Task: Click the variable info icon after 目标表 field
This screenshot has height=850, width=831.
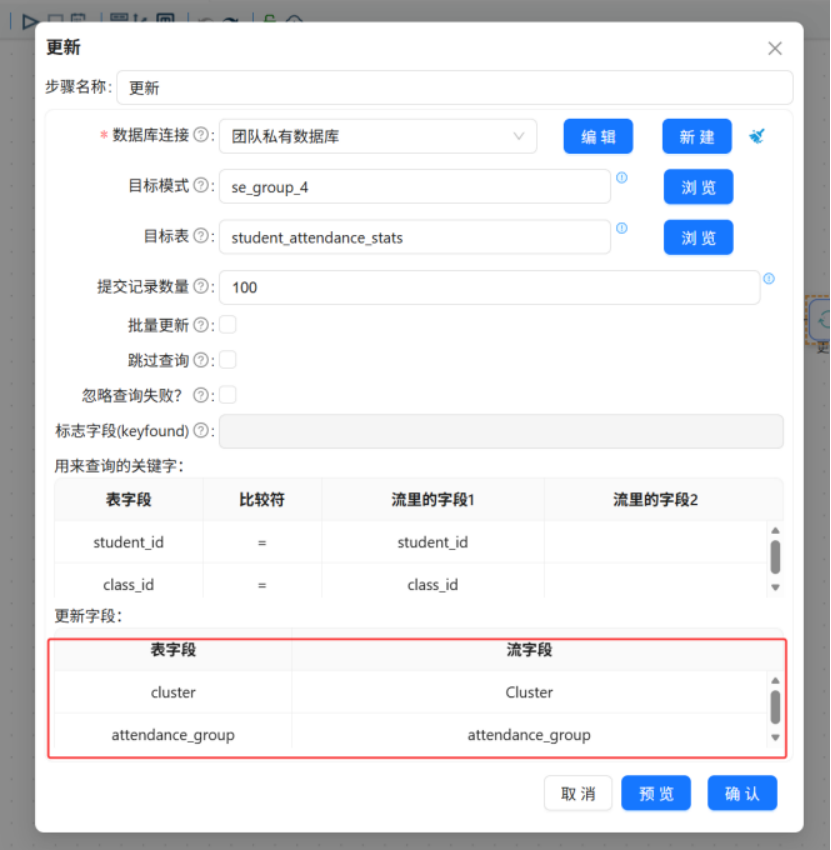Action: pyautogui.click(x=622, y=228)
